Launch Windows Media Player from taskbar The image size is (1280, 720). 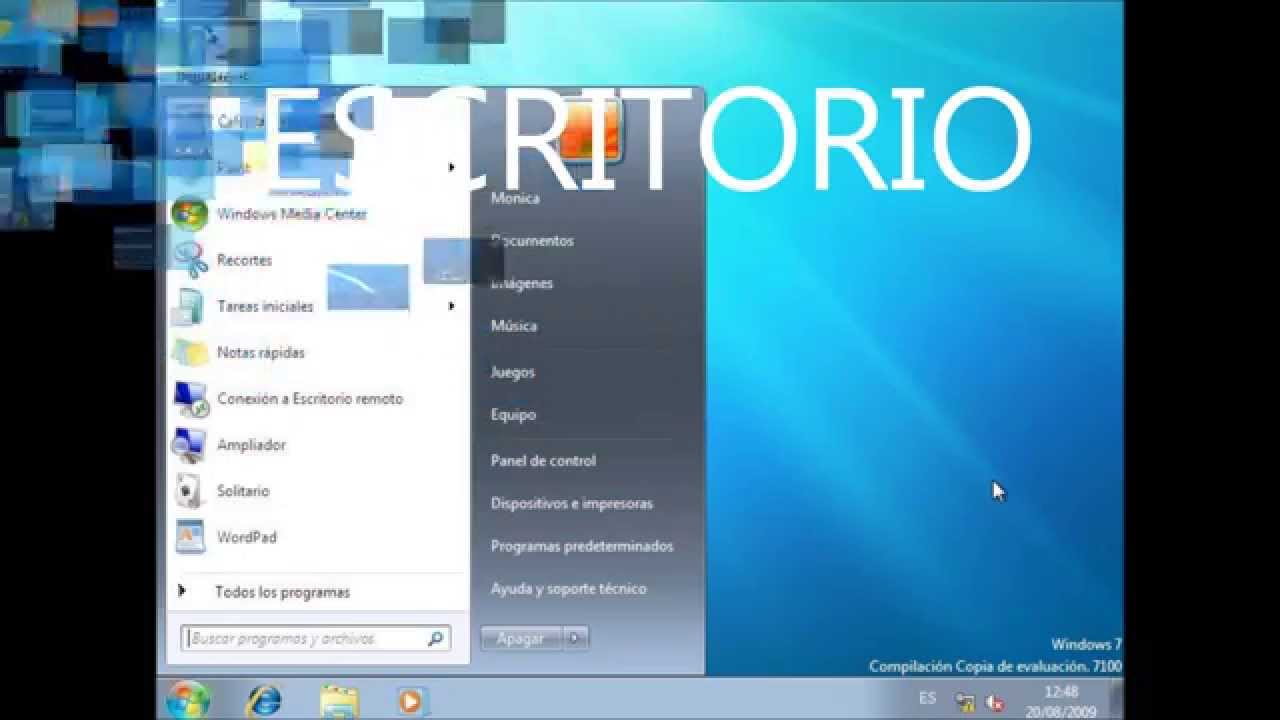(x=410, y=701)
